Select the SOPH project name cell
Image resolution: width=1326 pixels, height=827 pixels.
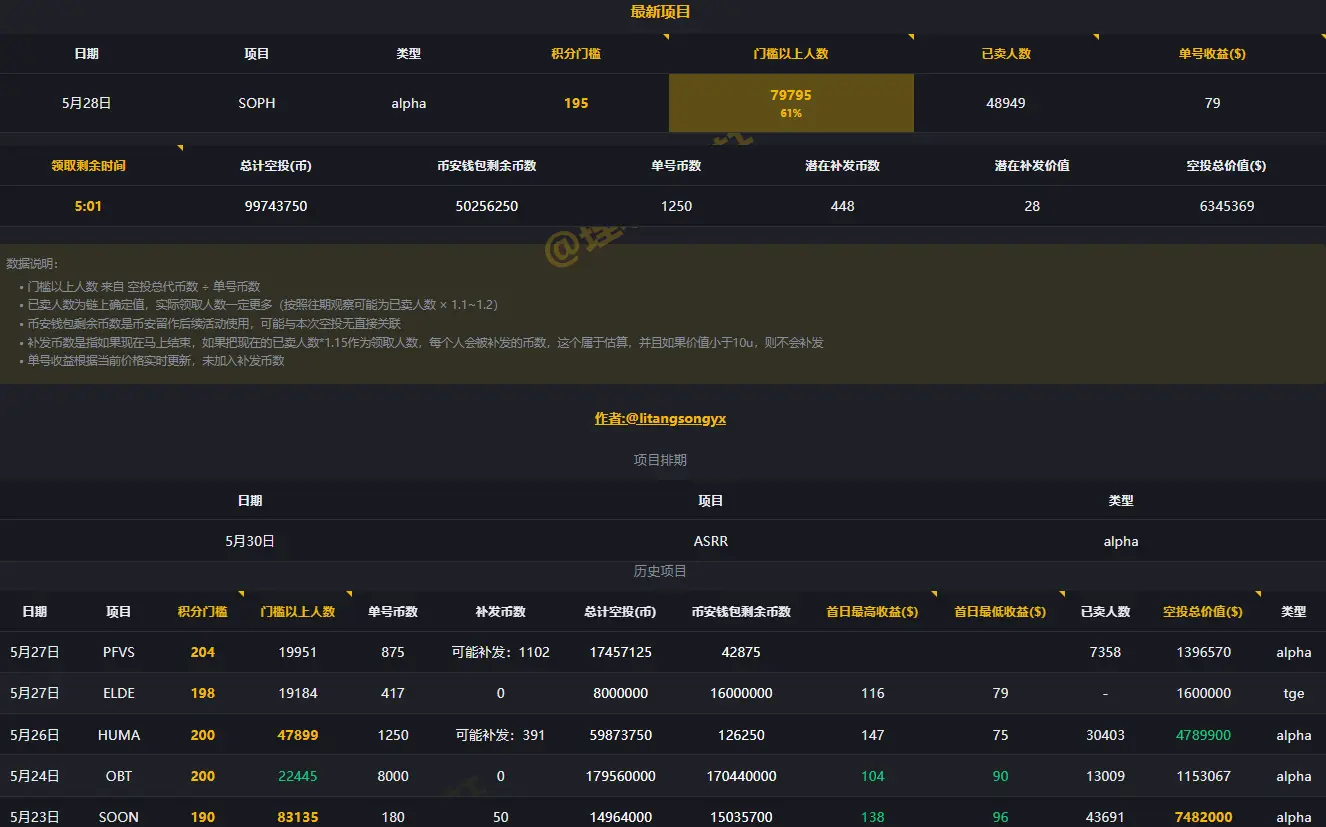(257, 103)
